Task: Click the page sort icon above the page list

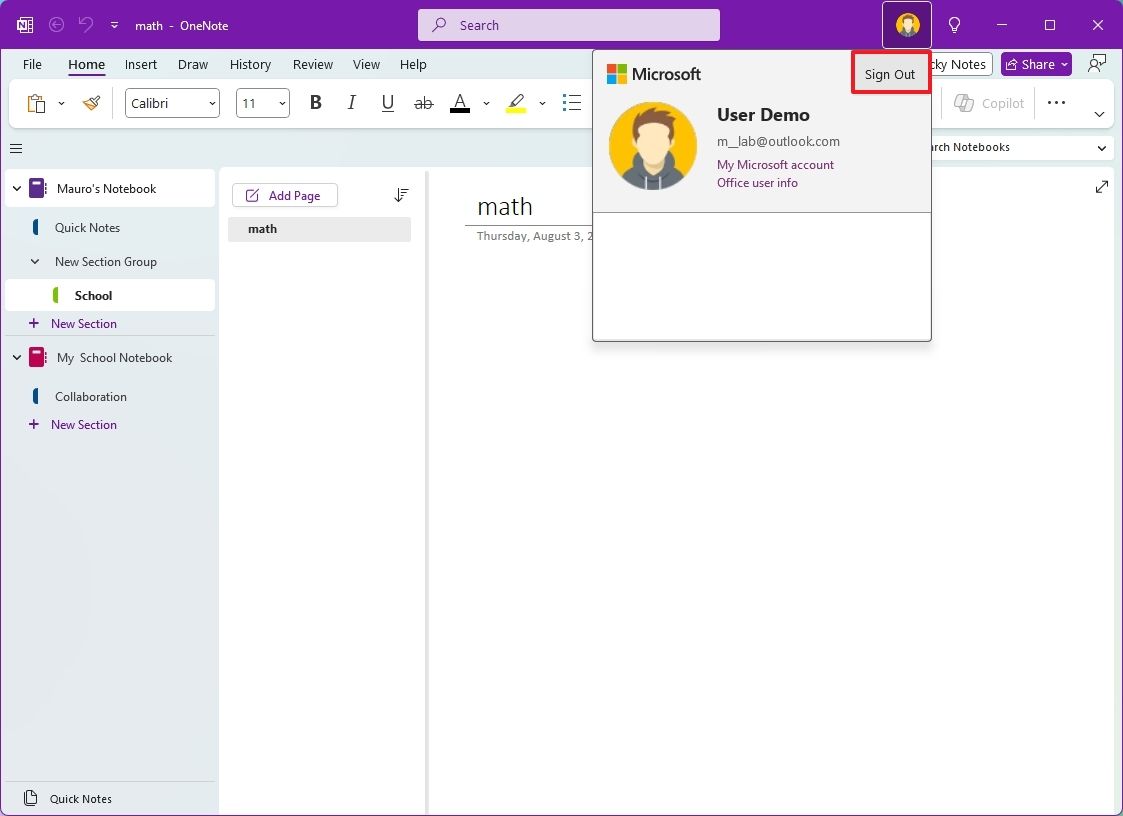Action: click(x=401, y=194)
